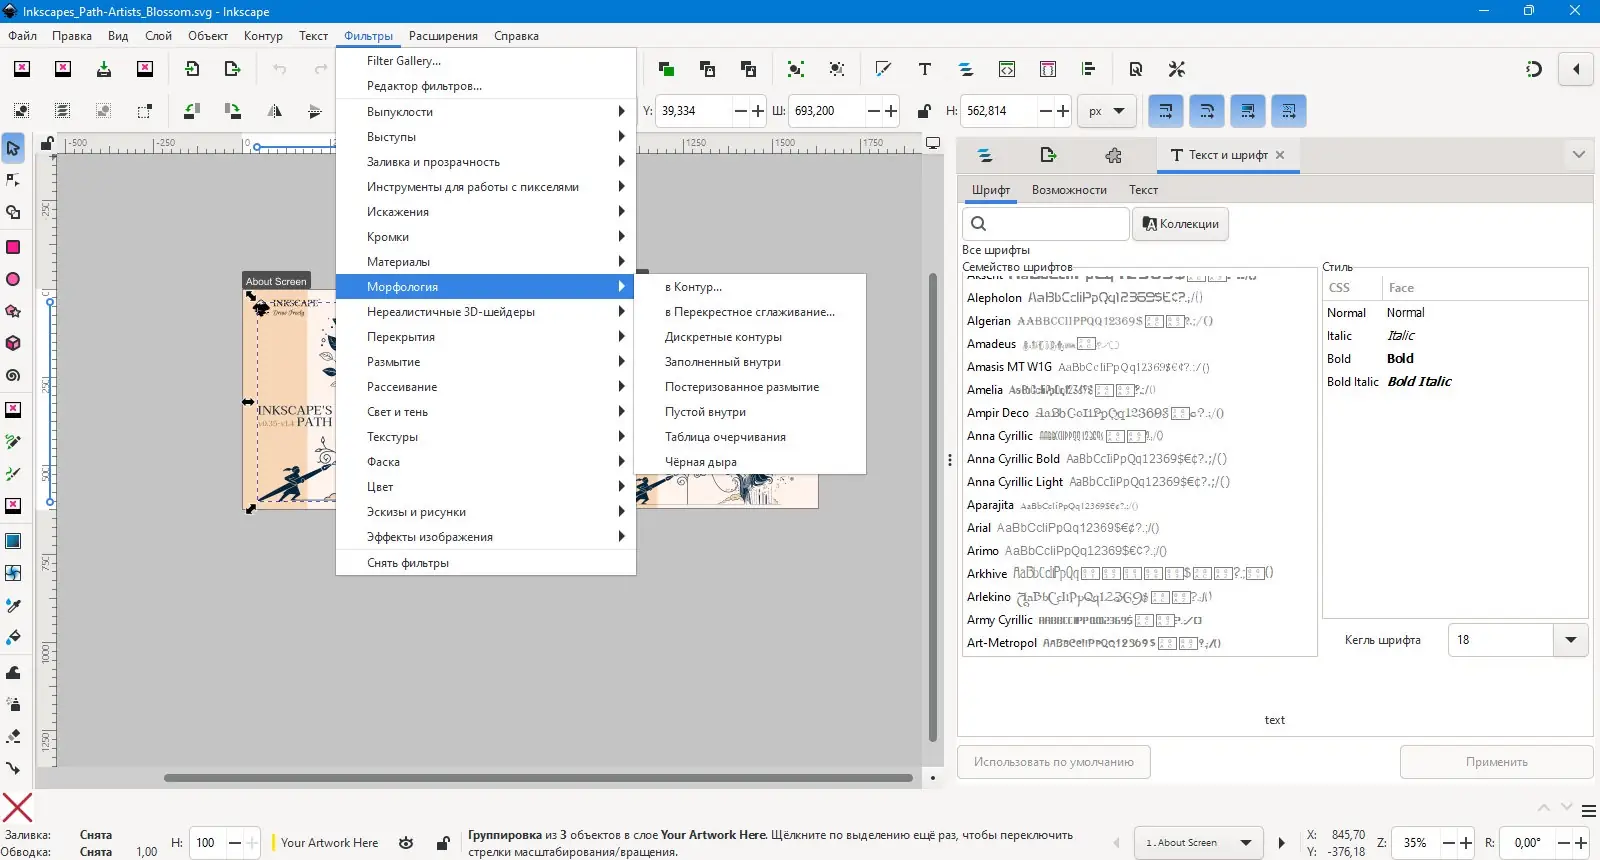Select the Selector arrow tool
This screenshot has height=860, width=1600.
(x=13, y=149)
